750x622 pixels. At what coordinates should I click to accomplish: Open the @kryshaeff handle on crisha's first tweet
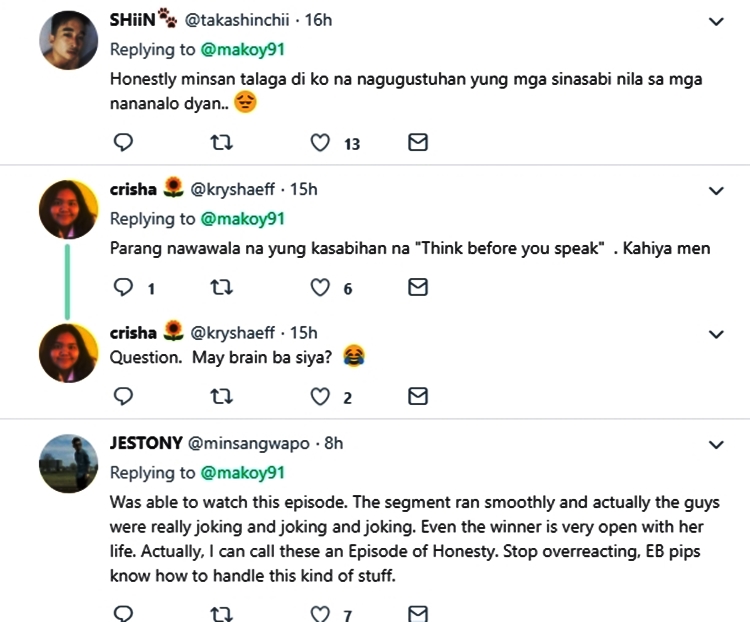click(x=234, y=189)
